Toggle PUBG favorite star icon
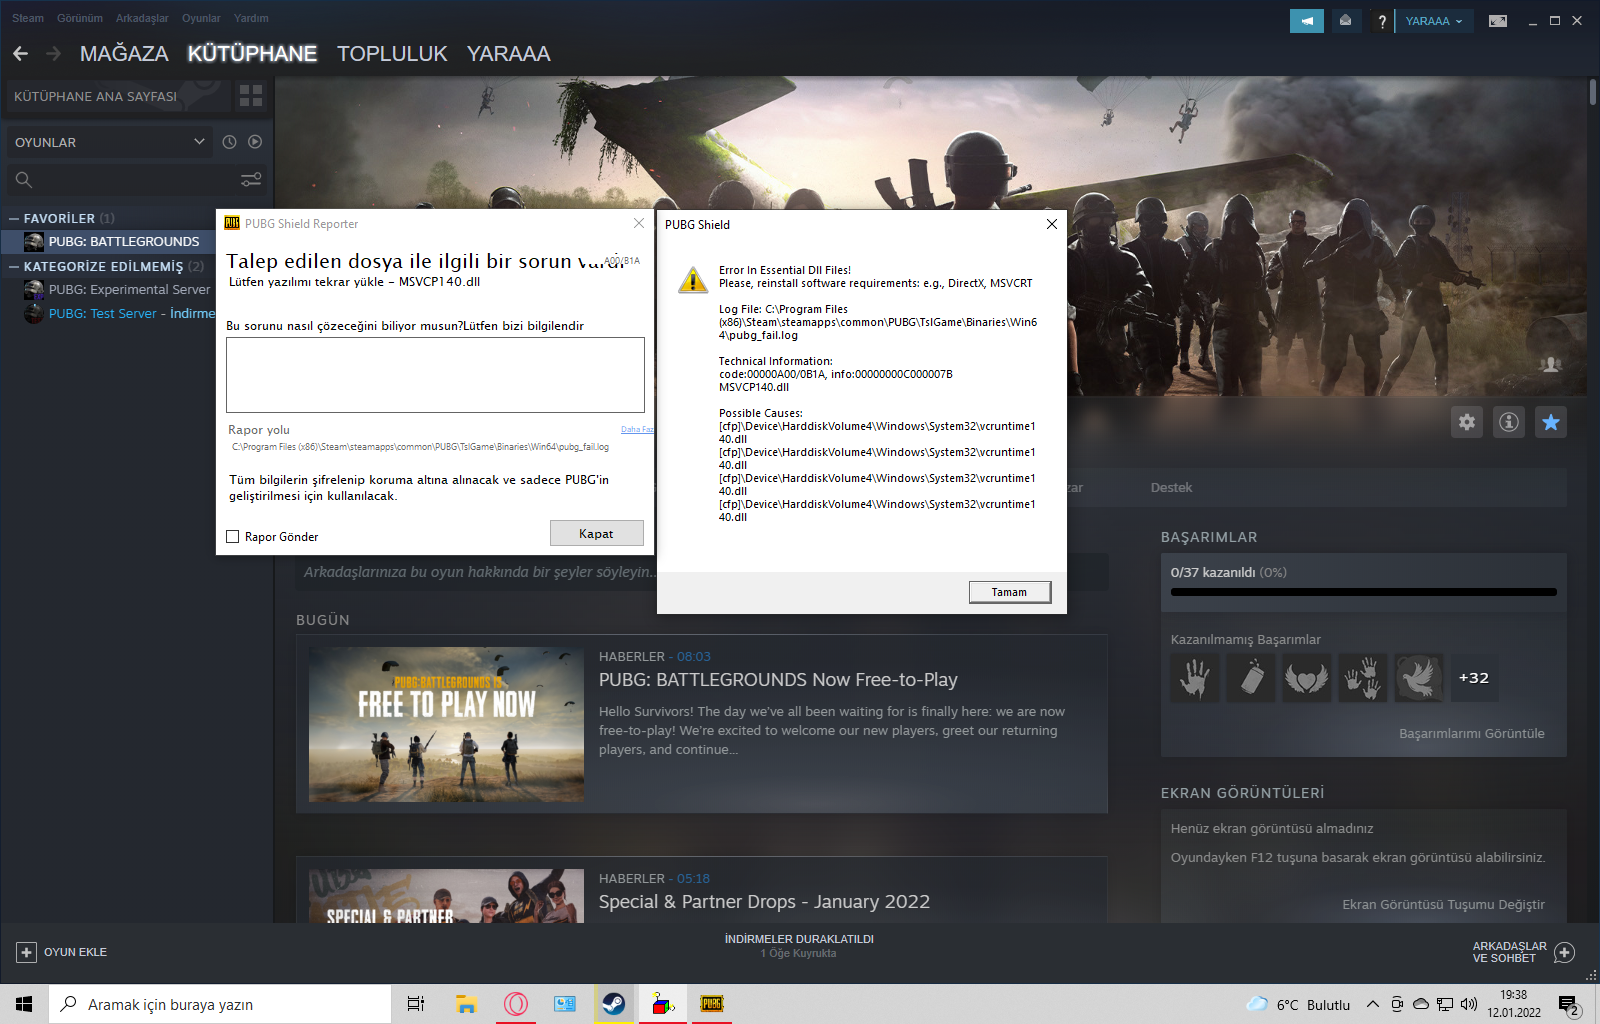The image size is (1600, 1024). click(1551, 422)
